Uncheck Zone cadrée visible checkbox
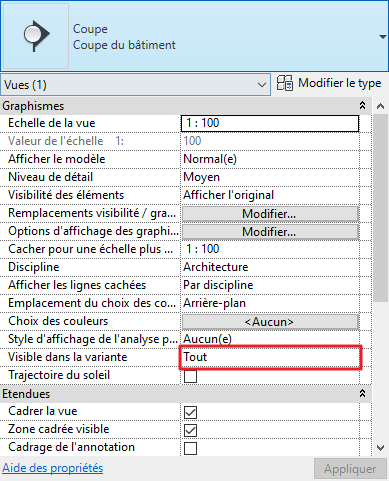This screenshot has height=481, width=389. point(190,430)
